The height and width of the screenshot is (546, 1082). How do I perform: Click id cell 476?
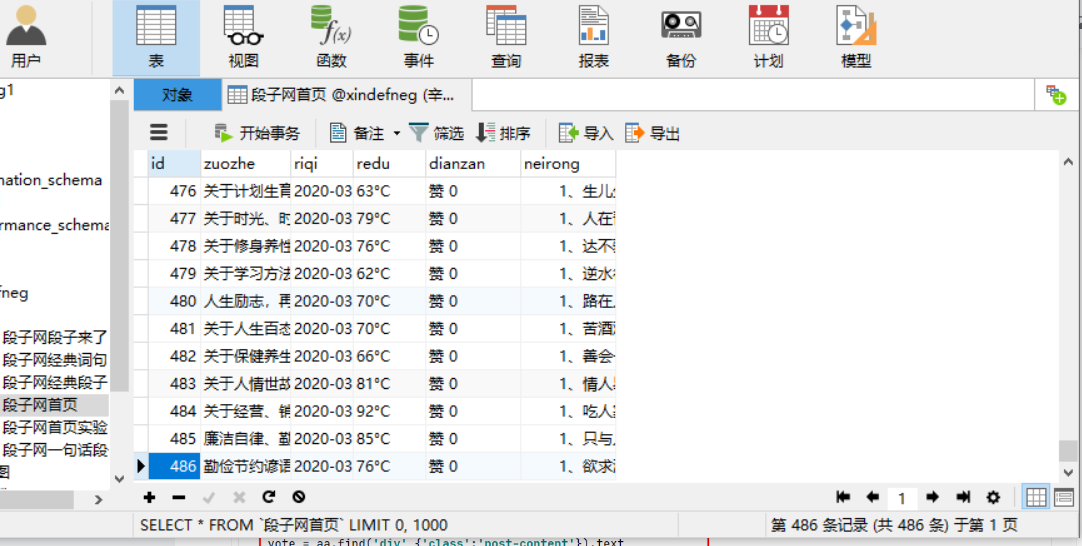tap(174, 191)
